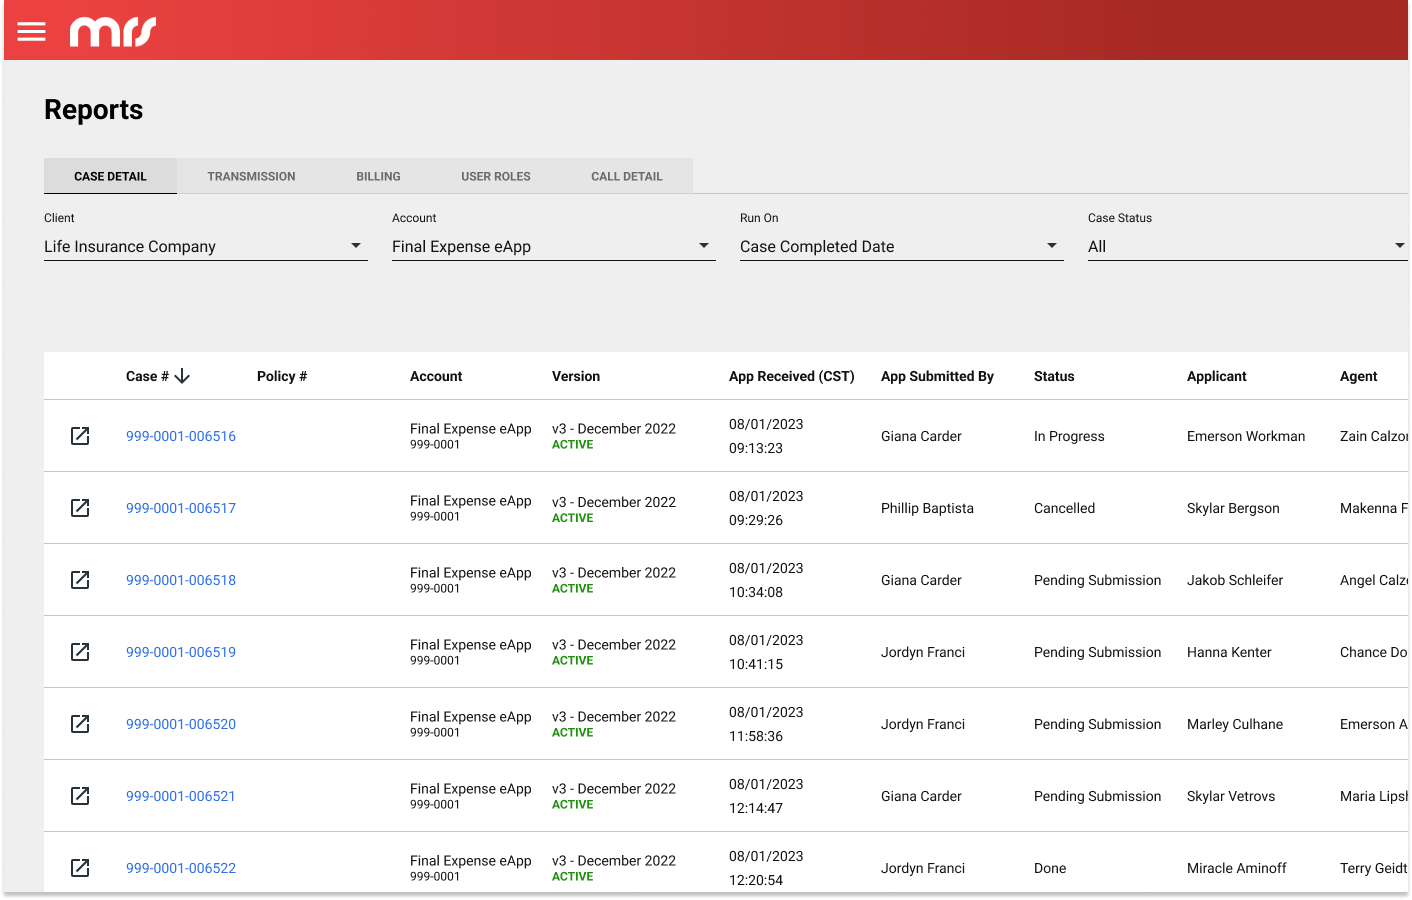Click the case number 999-0001-006518 link
This screenshot has width=1412, height=900.
(180, 580)
